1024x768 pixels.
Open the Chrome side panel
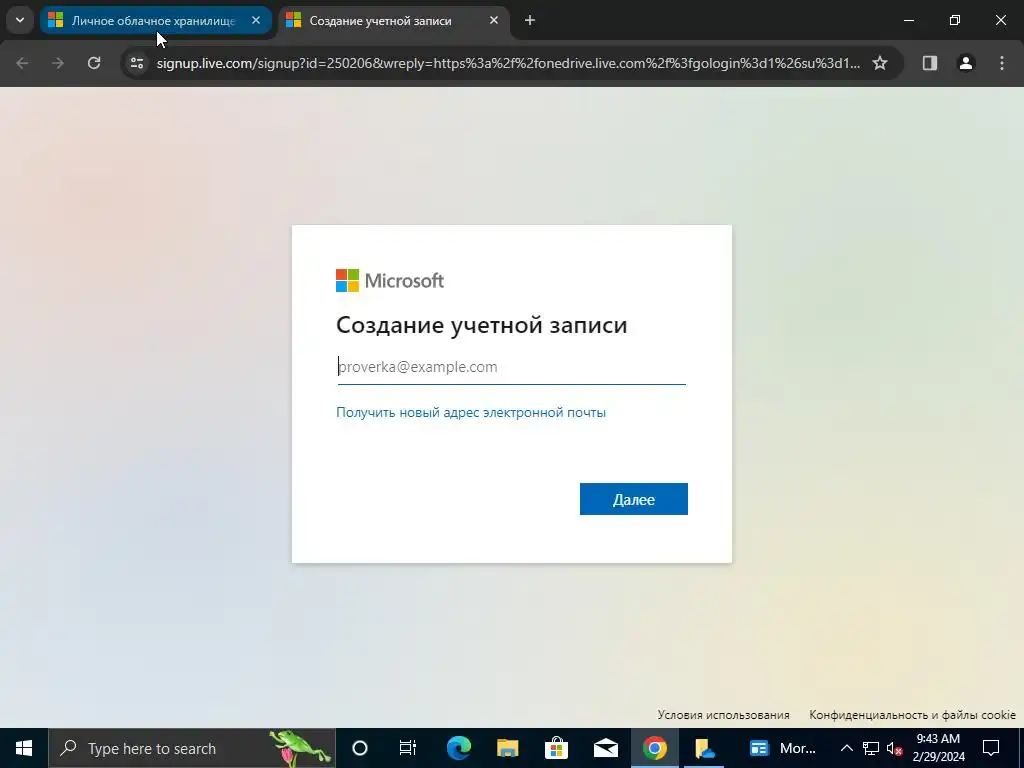click(x=930, y=63)
